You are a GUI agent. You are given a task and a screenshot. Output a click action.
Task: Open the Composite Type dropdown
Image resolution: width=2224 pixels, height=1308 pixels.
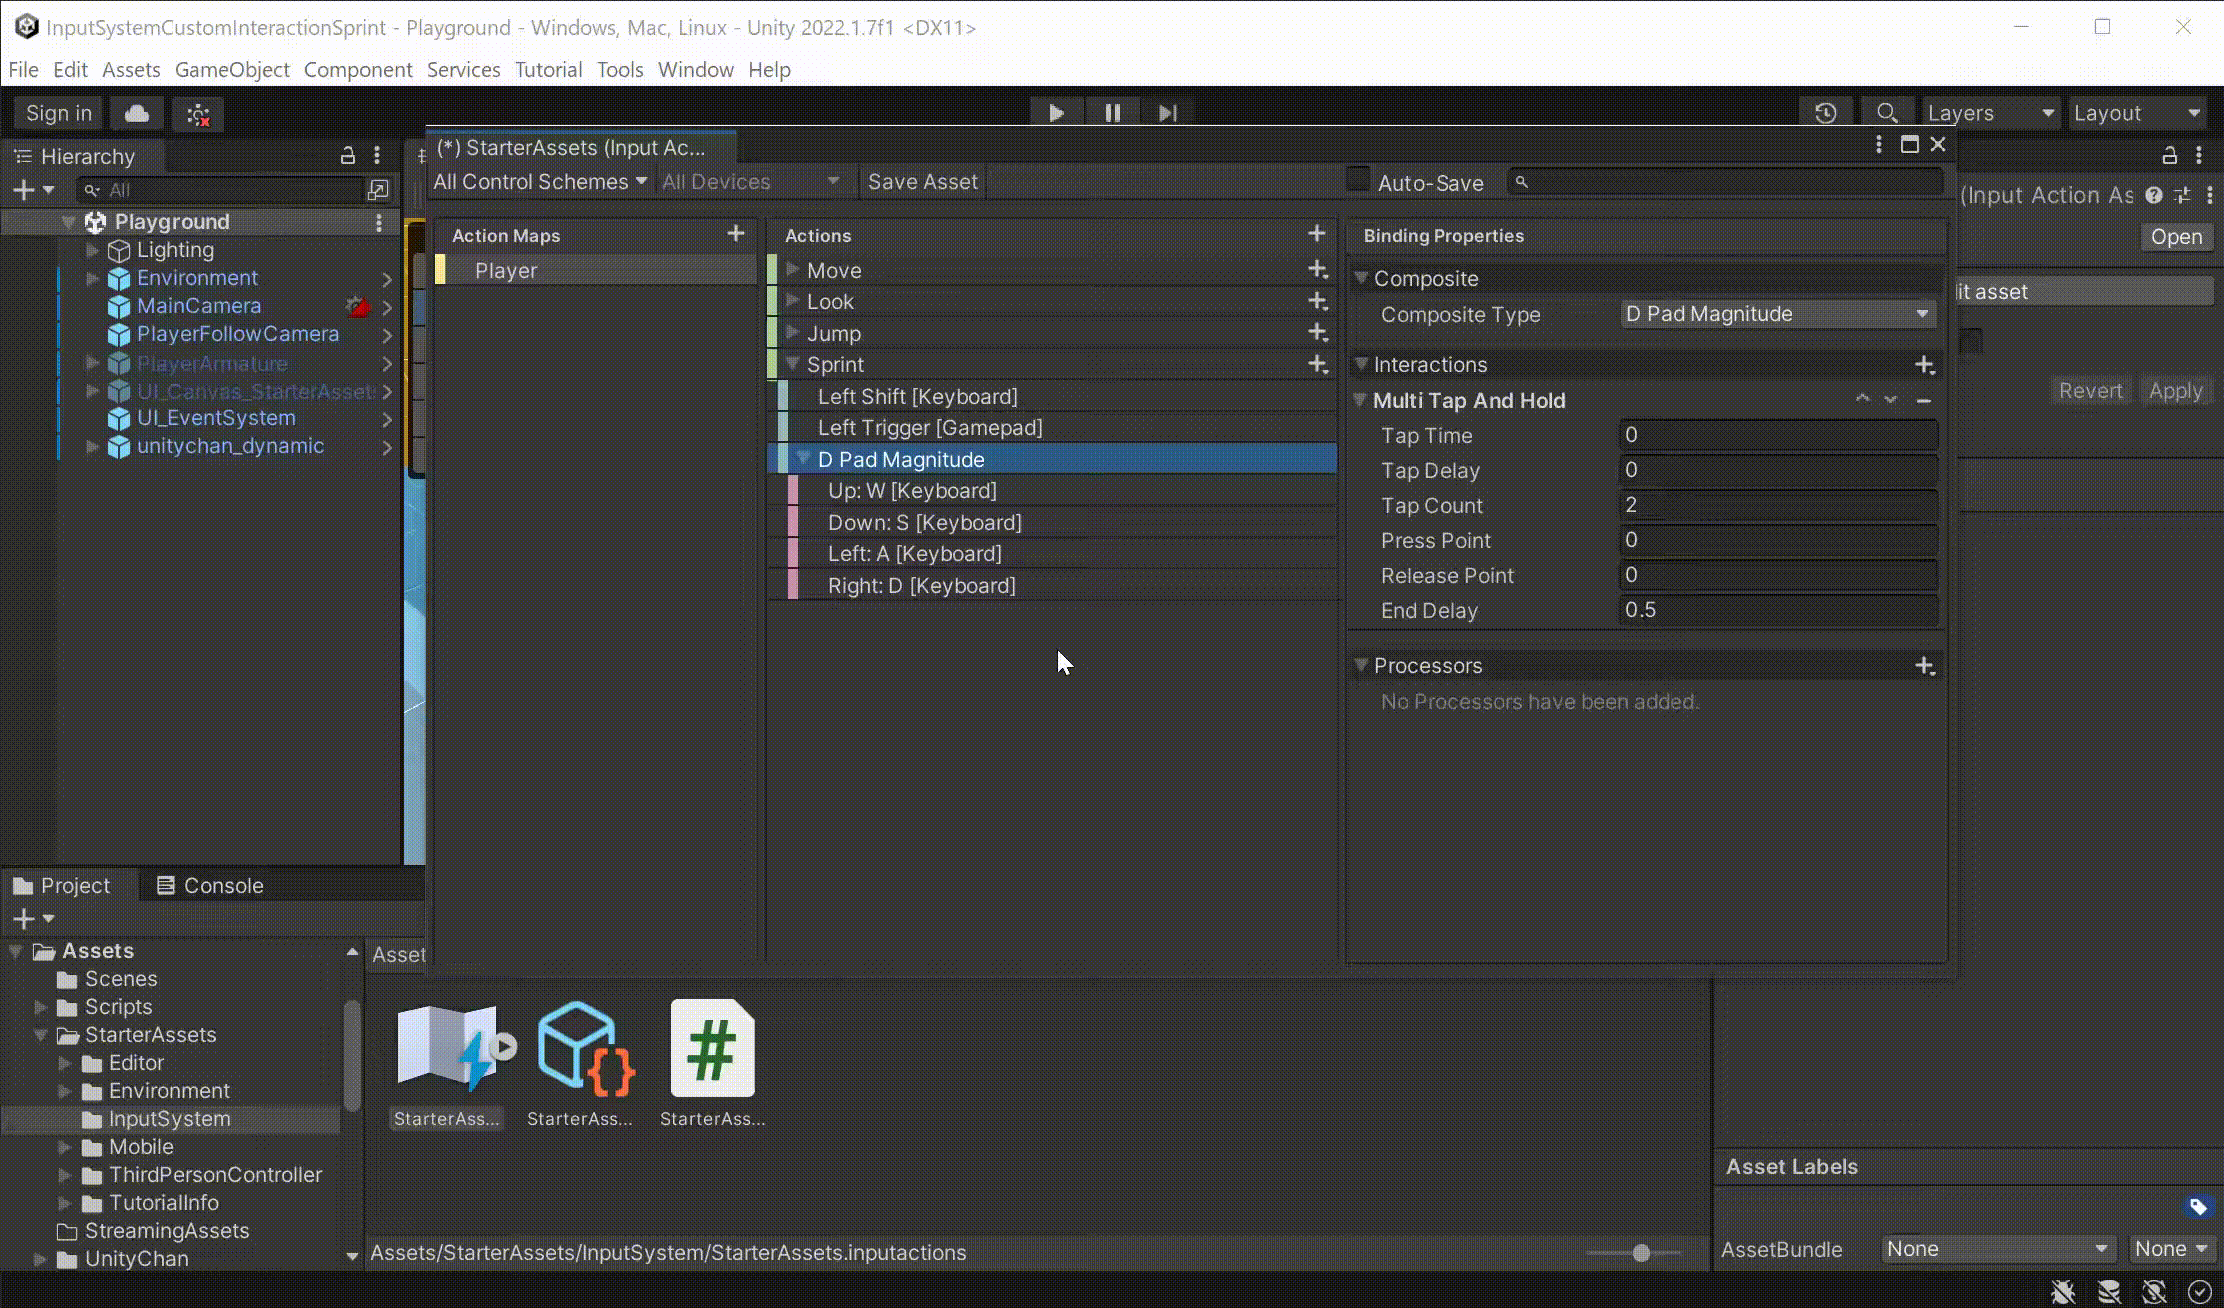click(x=1778, y=314)
